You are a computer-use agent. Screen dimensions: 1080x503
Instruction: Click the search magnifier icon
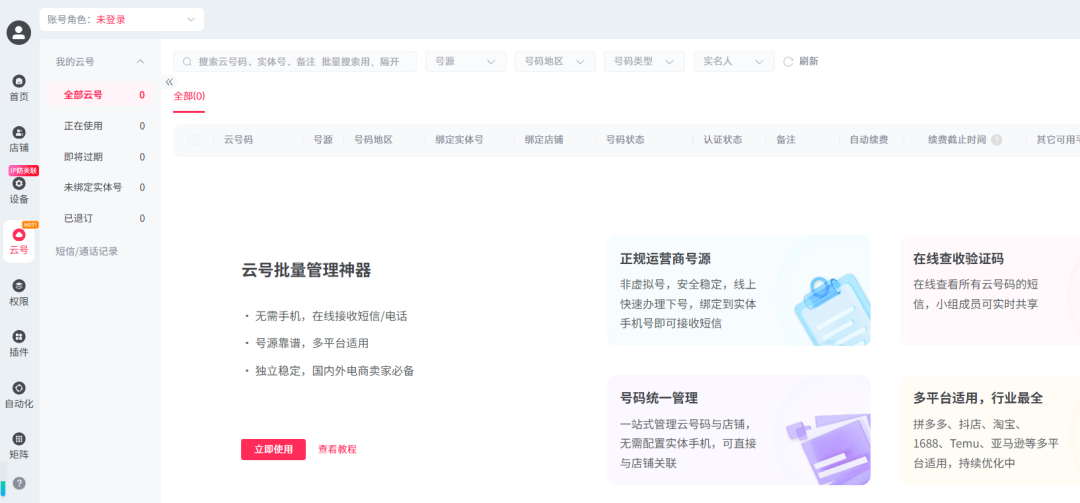point(187,61)
